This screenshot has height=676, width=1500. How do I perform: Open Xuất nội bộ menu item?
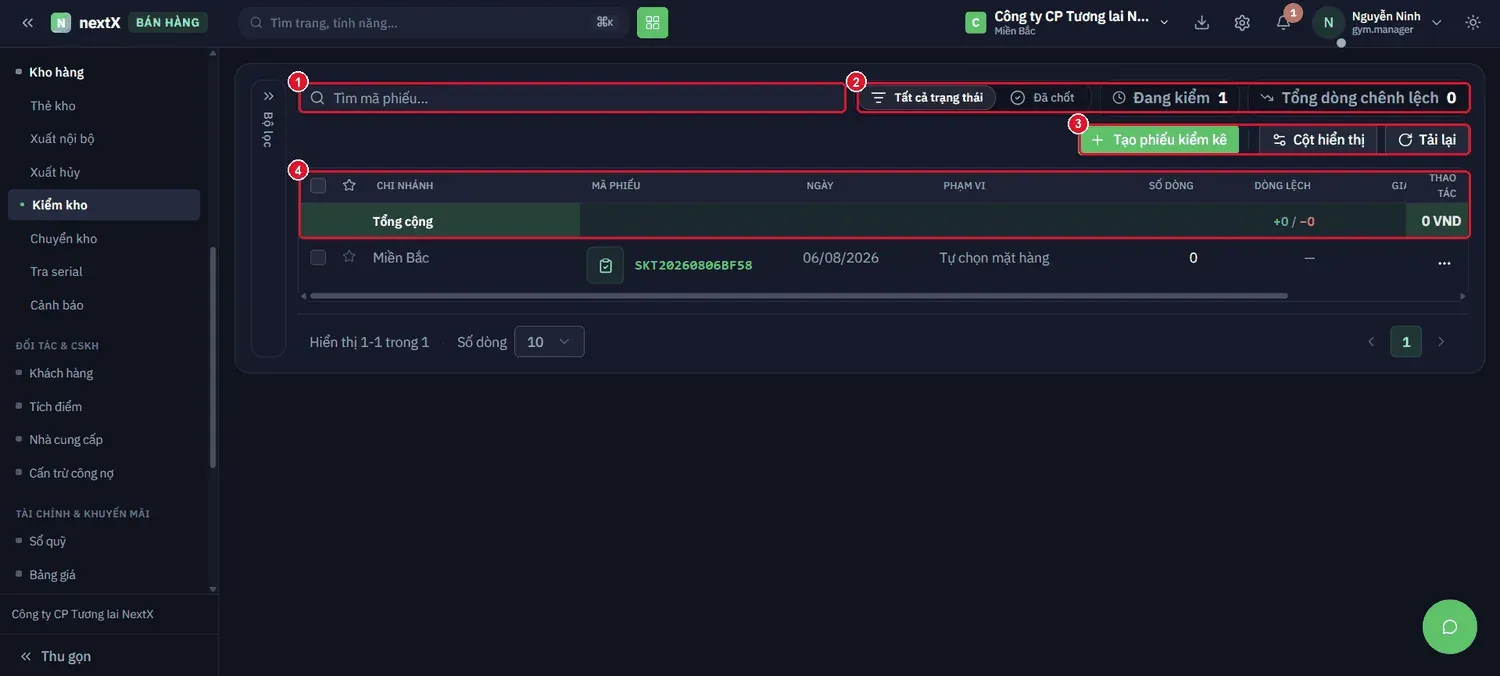tap(62, 139)
